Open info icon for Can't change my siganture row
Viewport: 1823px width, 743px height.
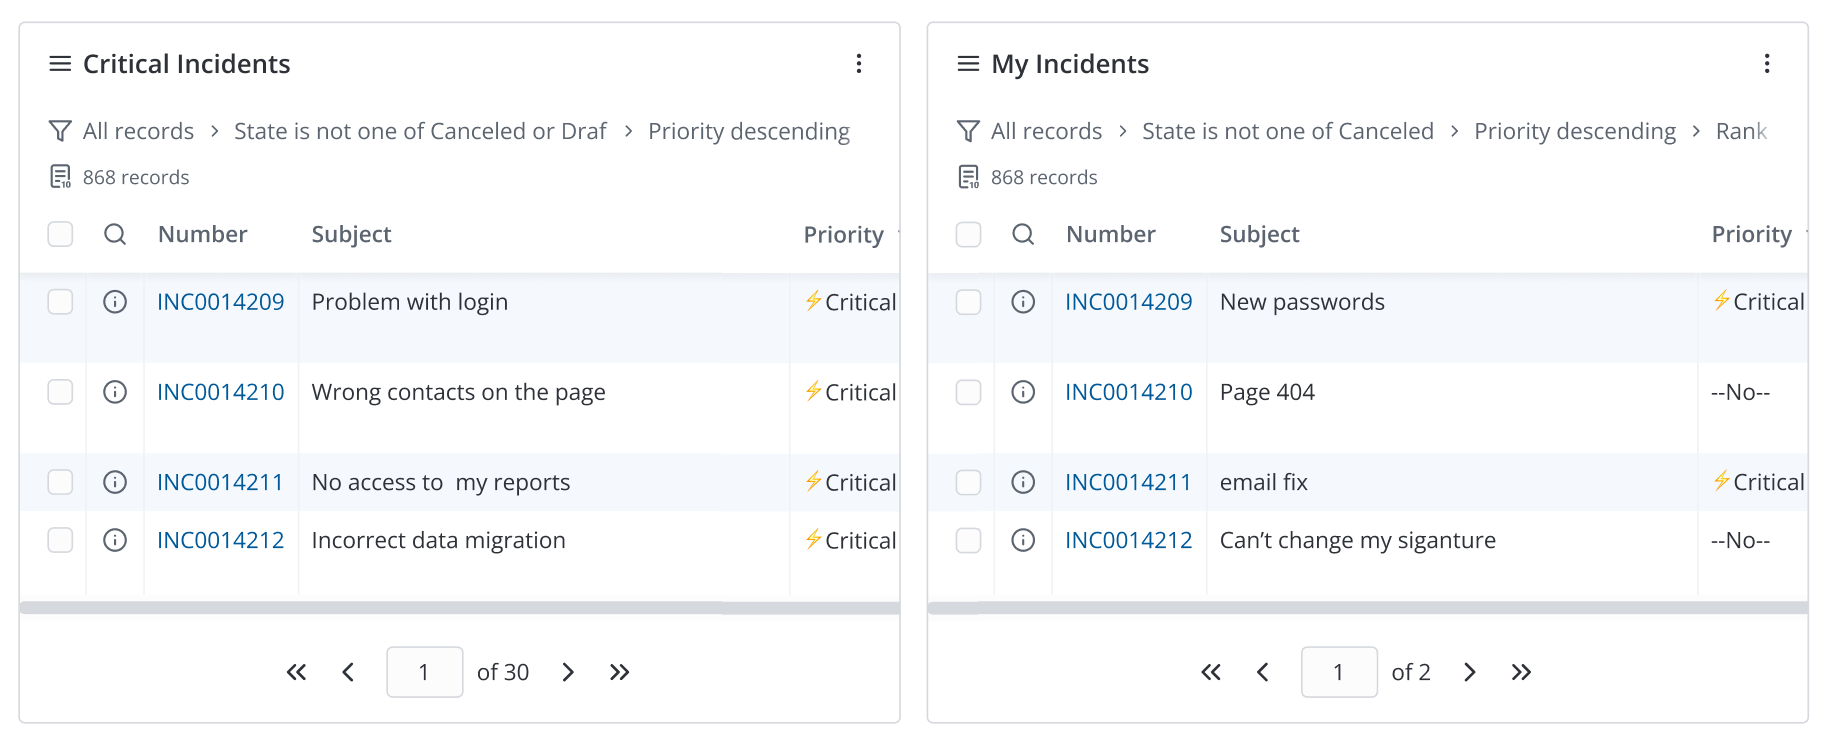point(1023,540)
